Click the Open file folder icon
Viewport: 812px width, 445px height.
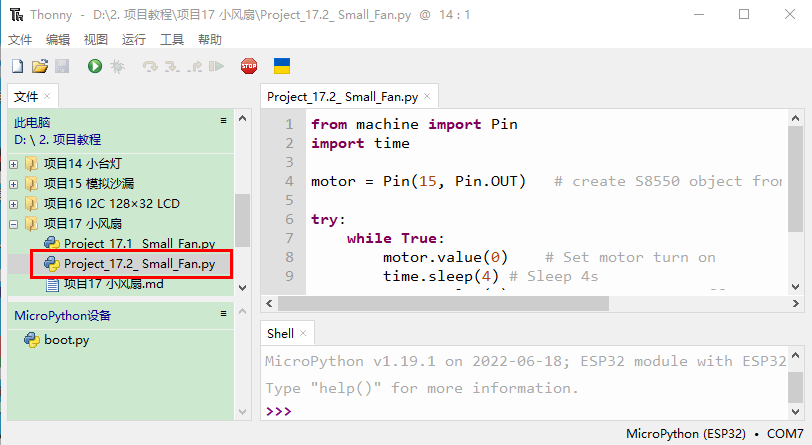(40, 66)
